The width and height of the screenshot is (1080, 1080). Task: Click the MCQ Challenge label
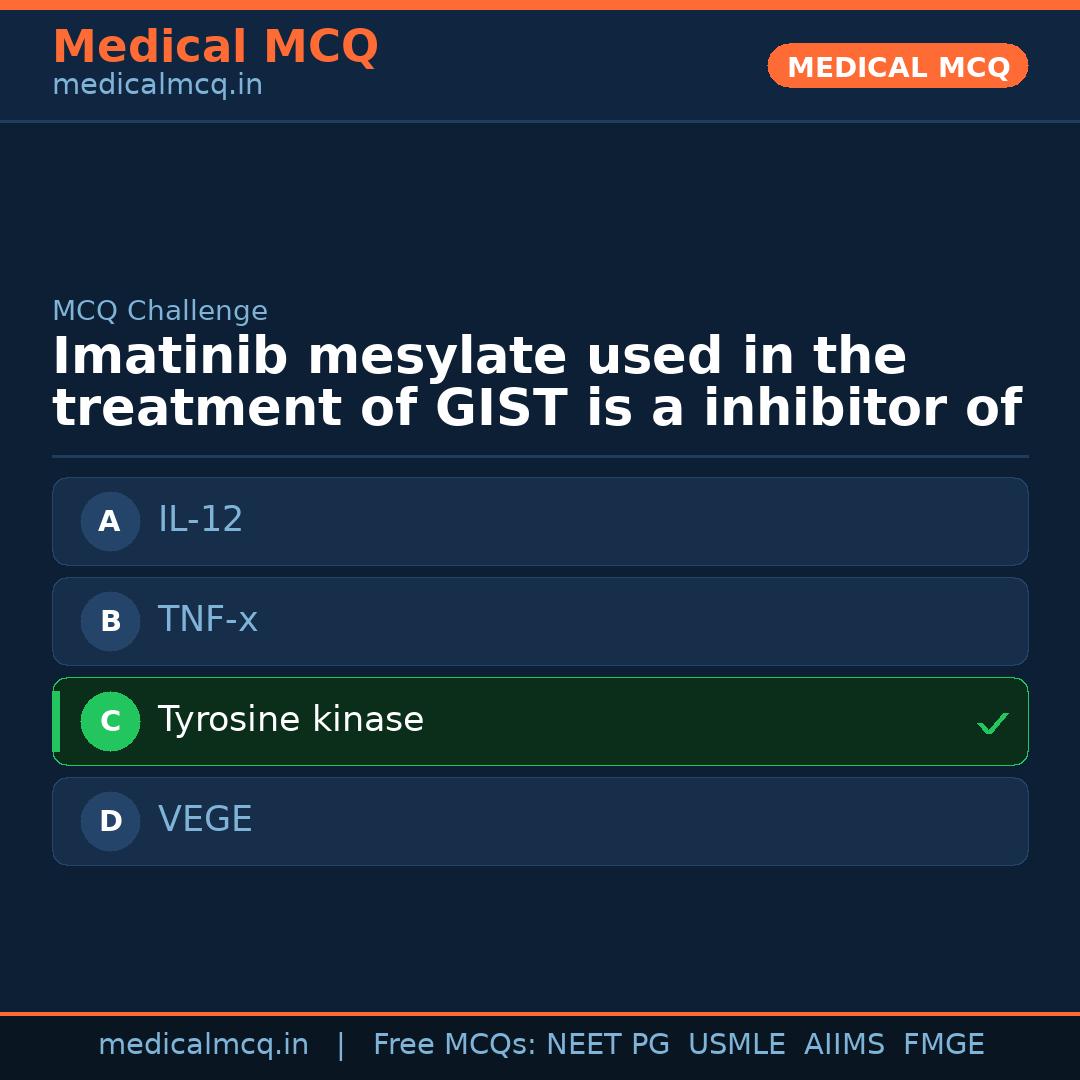point(160,311)
